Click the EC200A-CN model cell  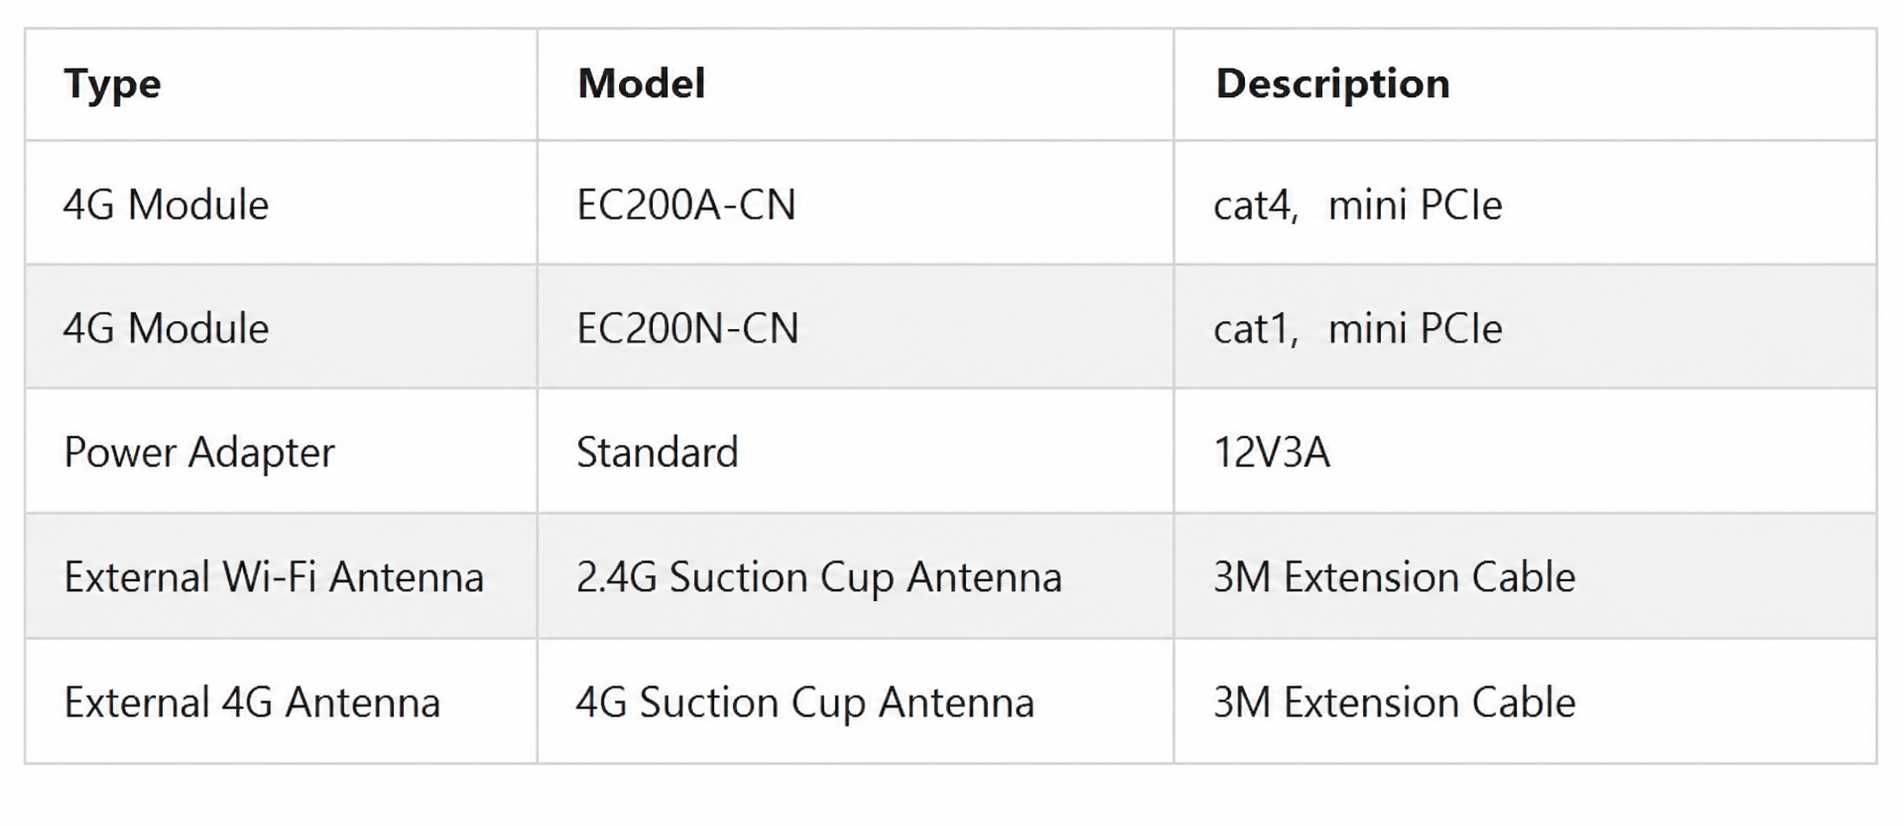[686, 205]
